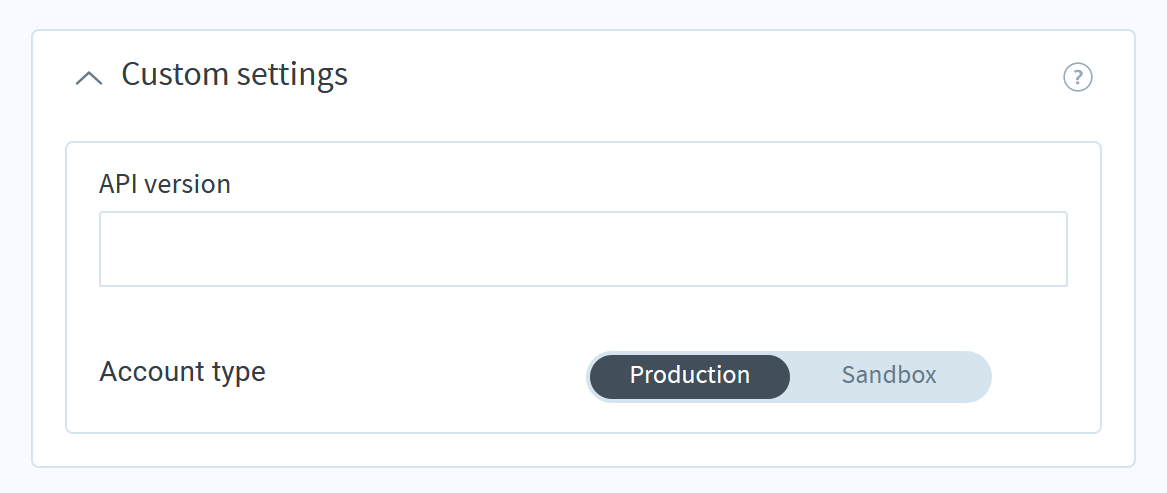The height and width of the screenshot is (493, 1167).
Task: Switch account type toggle to Sandbox
Action: coord(889,375)
